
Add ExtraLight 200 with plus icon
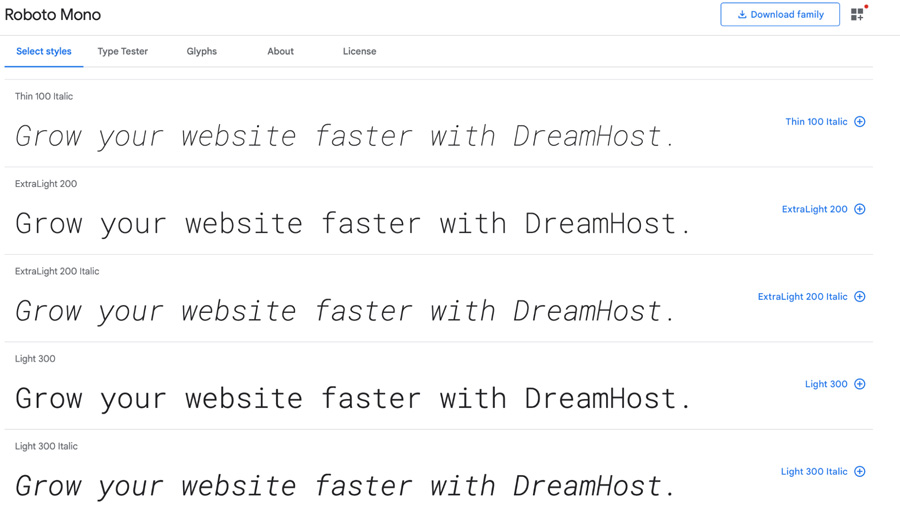tap(860, 209)
